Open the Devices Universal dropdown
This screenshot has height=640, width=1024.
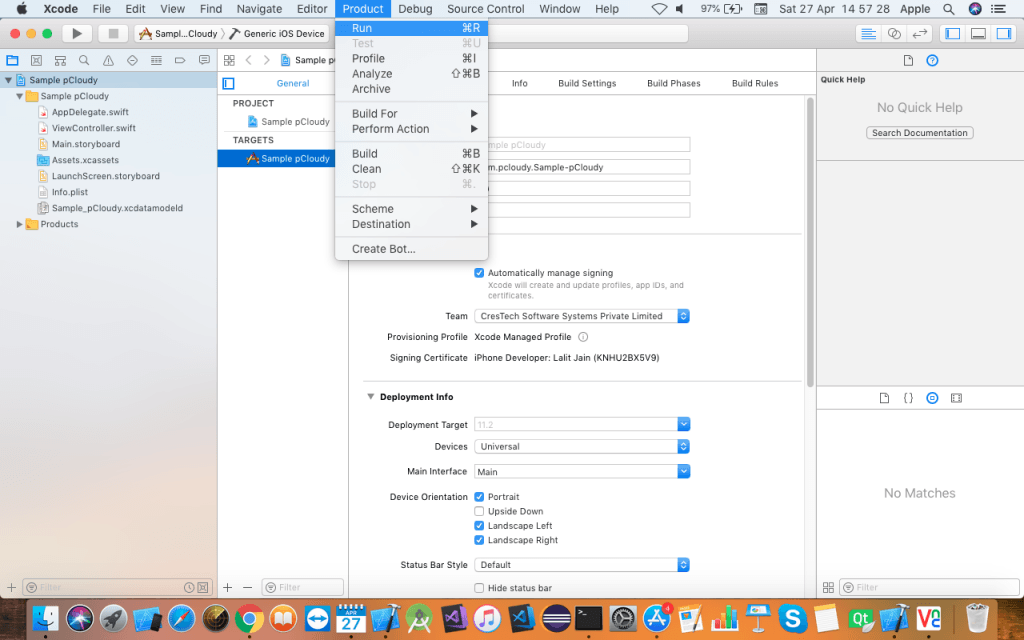582,447
